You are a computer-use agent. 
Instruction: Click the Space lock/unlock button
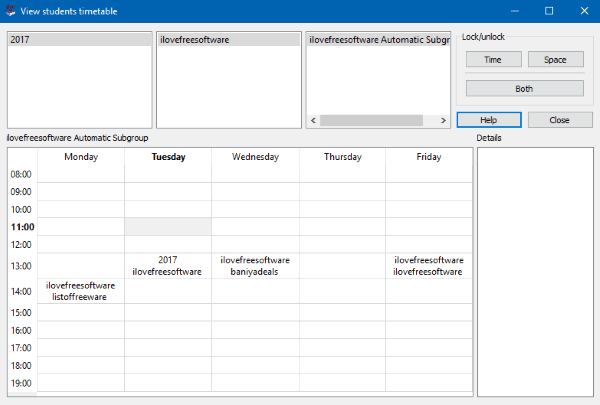tap(555, 60)
